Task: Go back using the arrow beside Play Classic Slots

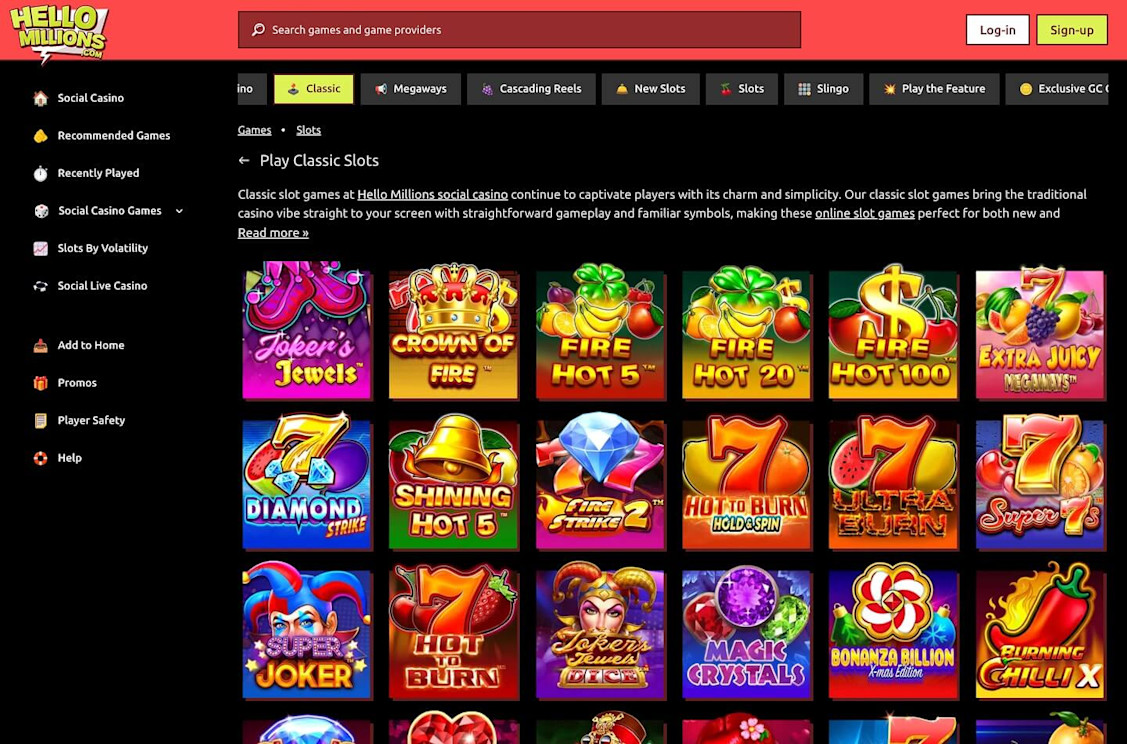Action: pyautogui.click(x=244, y=161)
